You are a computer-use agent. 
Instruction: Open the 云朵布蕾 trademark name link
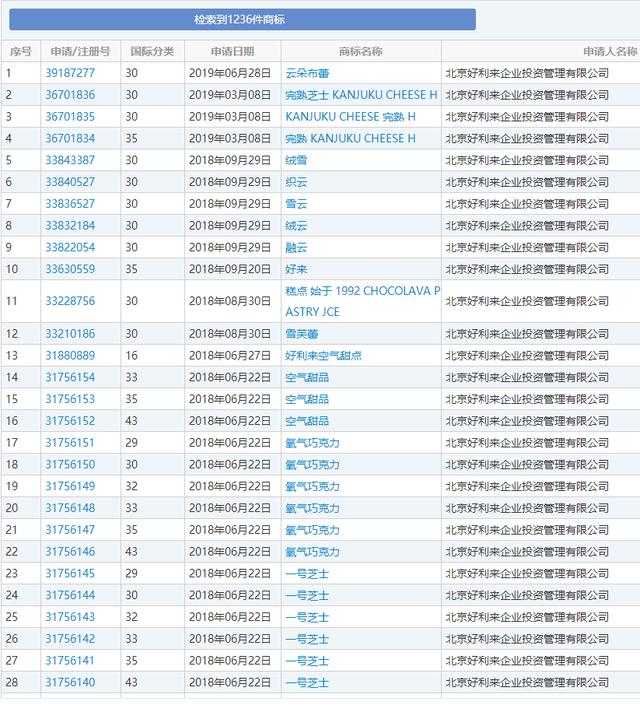pos(307,73)
